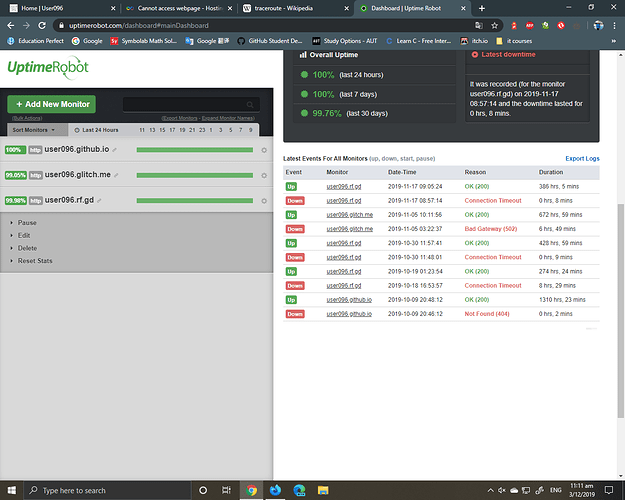Click the gear icon beside user096.rf.gd
The image size is (625, 500).
tap(264, 200)
